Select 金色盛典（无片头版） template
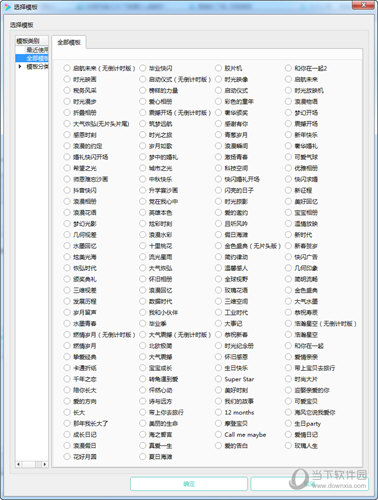Screen dimensions: 378x500 [218, 246]
